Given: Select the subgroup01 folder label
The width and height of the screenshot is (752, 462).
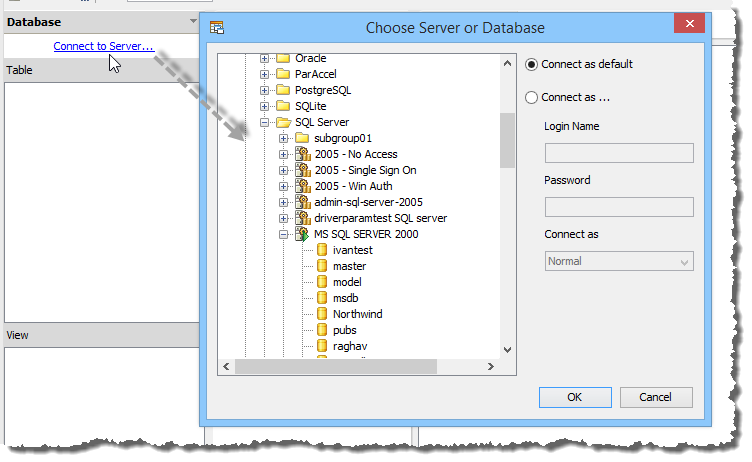Looking at the screenshot, I should coord(343,138).
